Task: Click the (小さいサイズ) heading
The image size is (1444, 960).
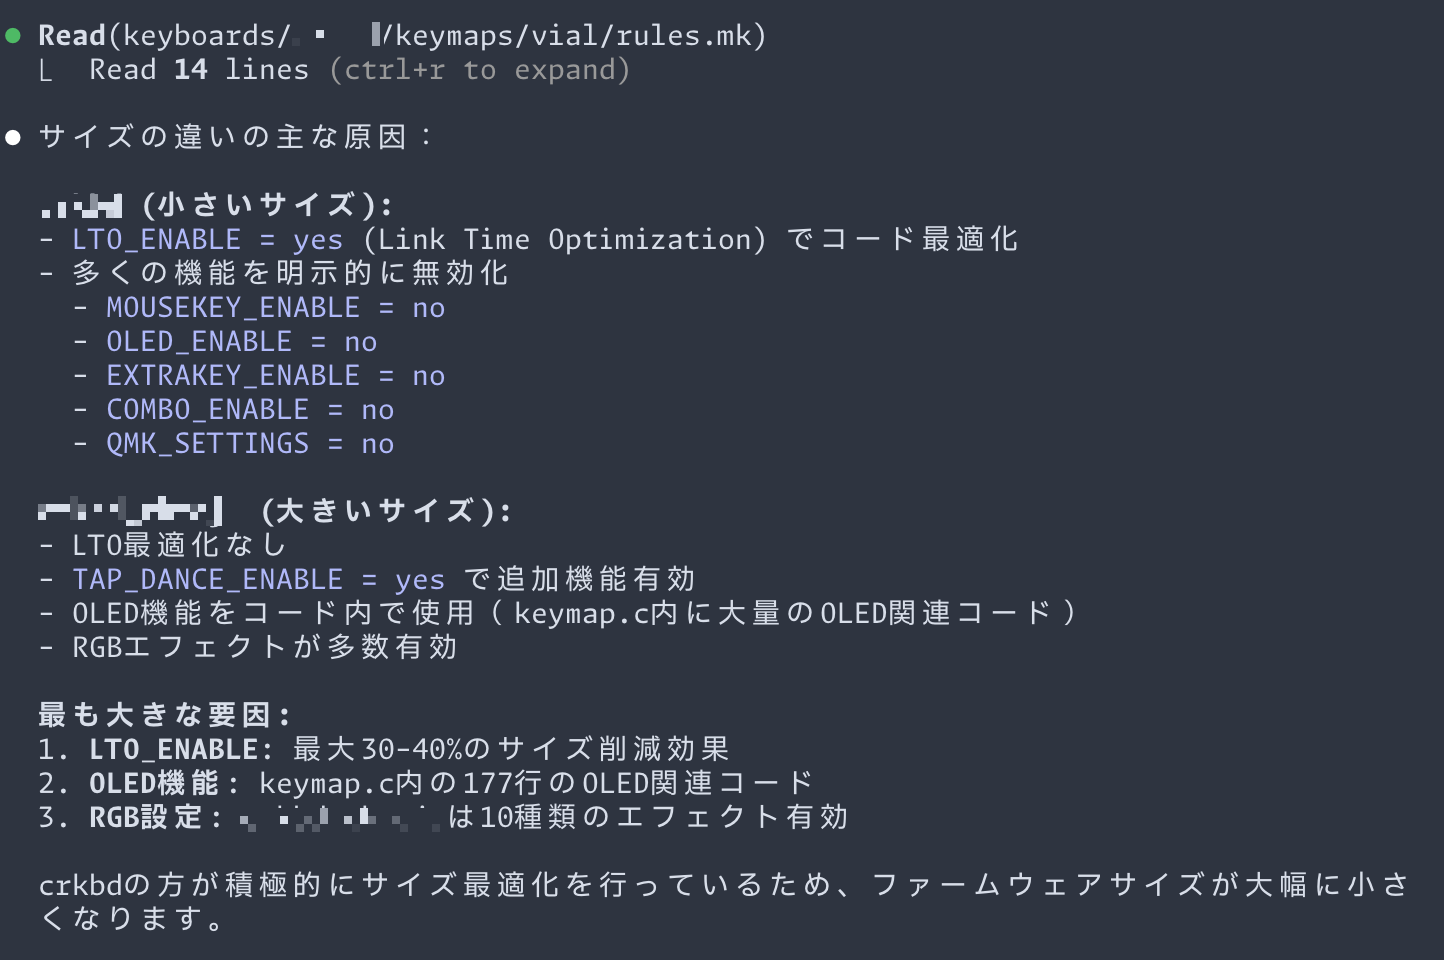Action: [x=267, y=206]
